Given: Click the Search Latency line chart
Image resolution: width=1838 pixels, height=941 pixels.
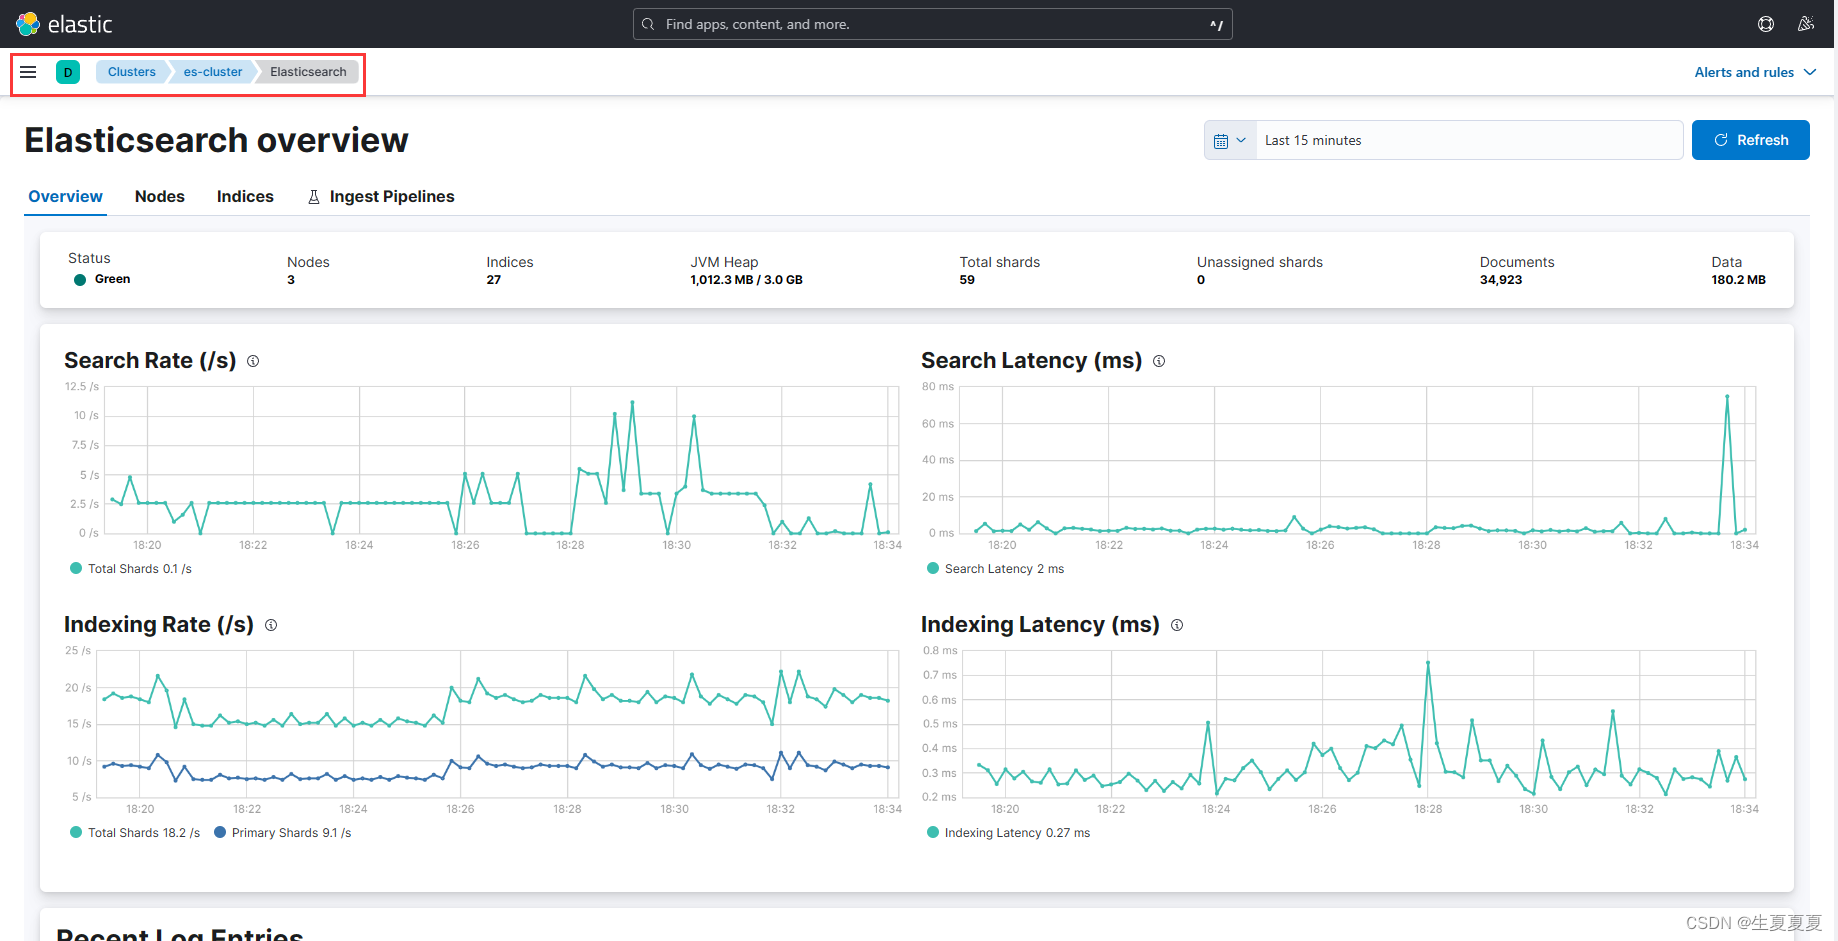Looking at the screenshot, I should click(1358, 460).
